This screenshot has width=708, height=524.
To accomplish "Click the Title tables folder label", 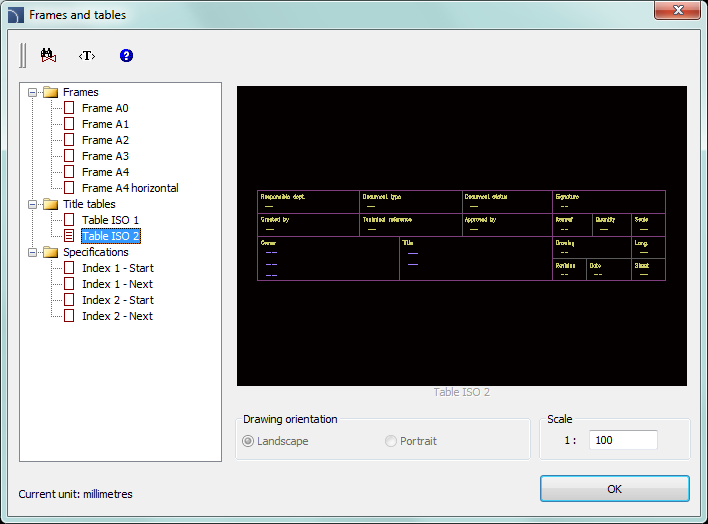I will click(x=89, y=204).
